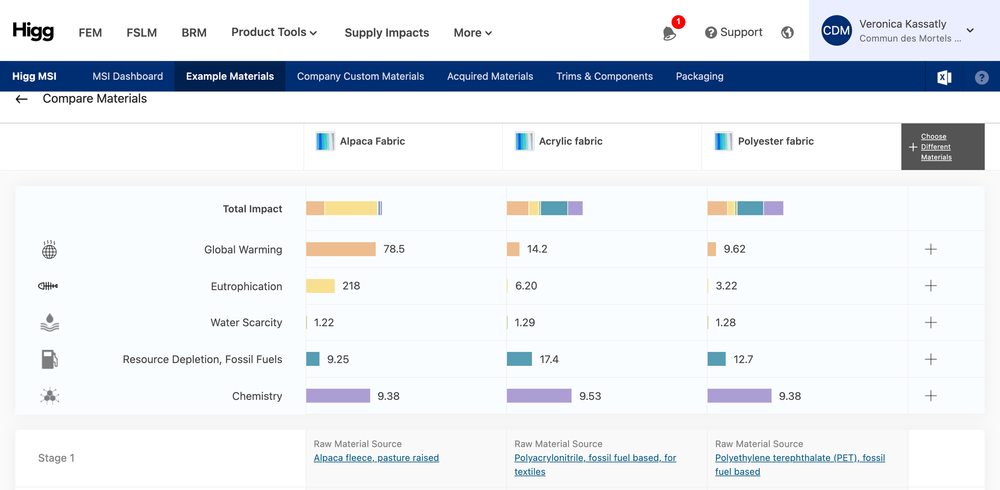
Task: Click the globe language icon
Action: 788,33
